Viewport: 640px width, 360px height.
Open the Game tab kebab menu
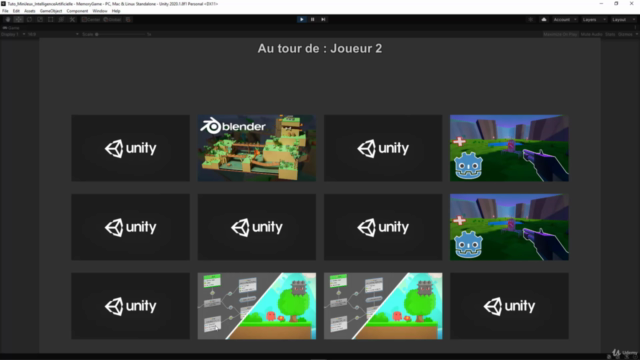[x=636, y=28]
